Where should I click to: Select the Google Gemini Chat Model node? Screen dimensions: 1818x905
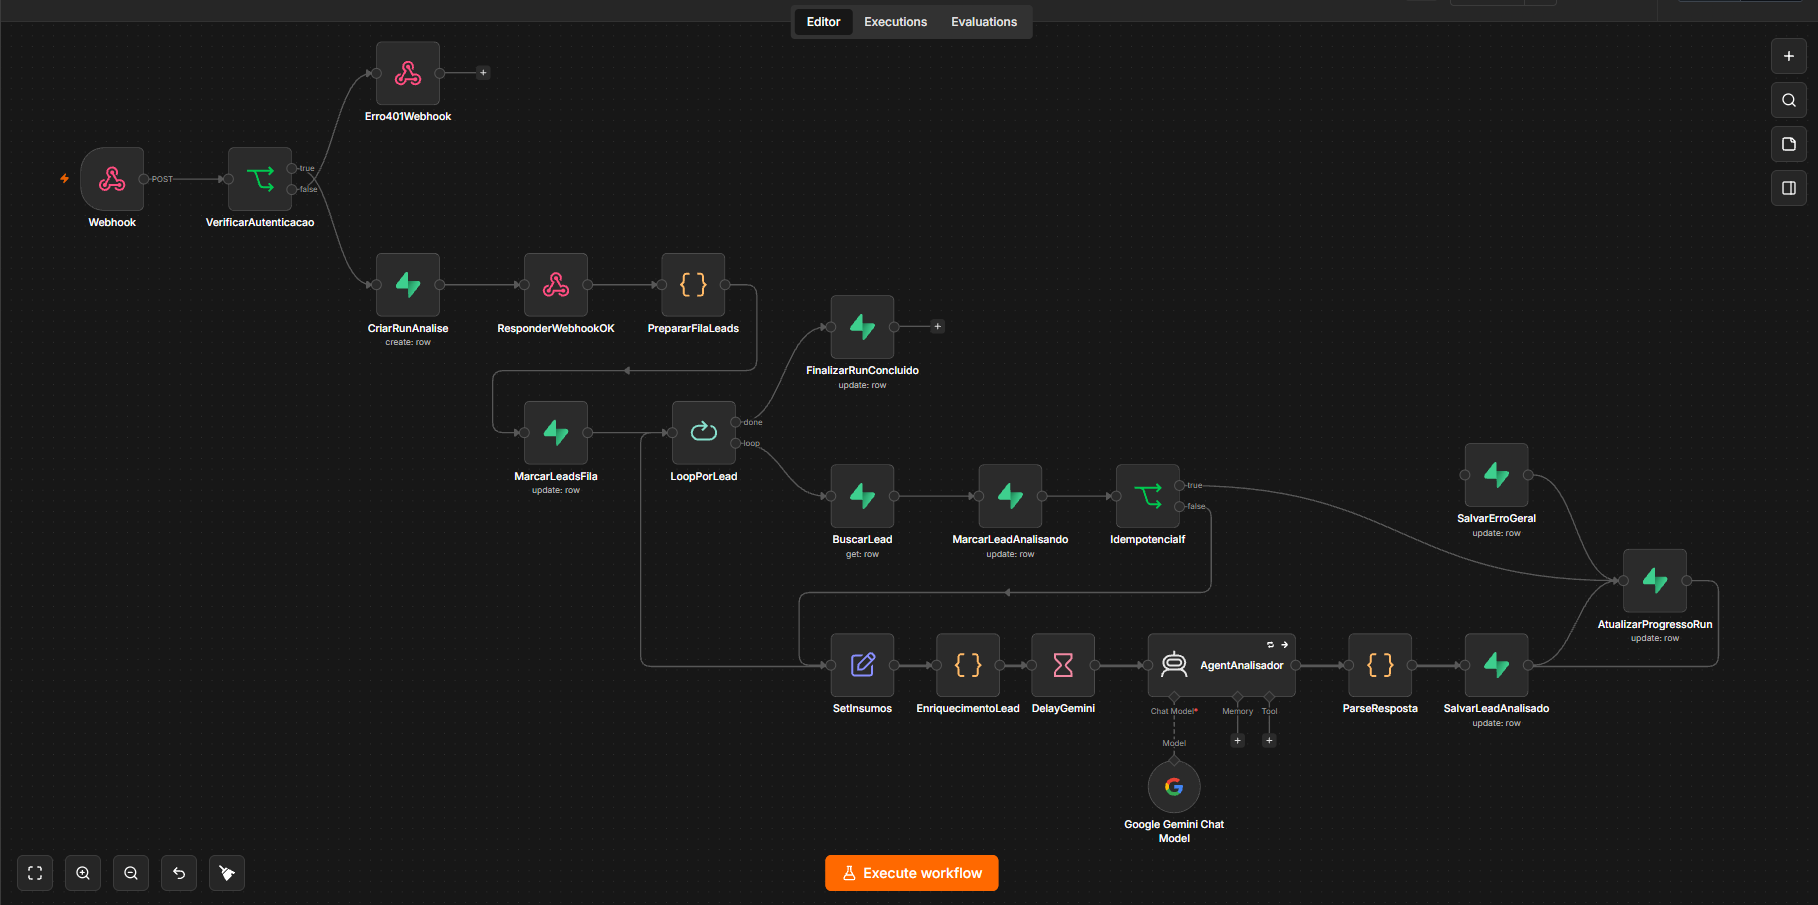[x=1174, y=787]
